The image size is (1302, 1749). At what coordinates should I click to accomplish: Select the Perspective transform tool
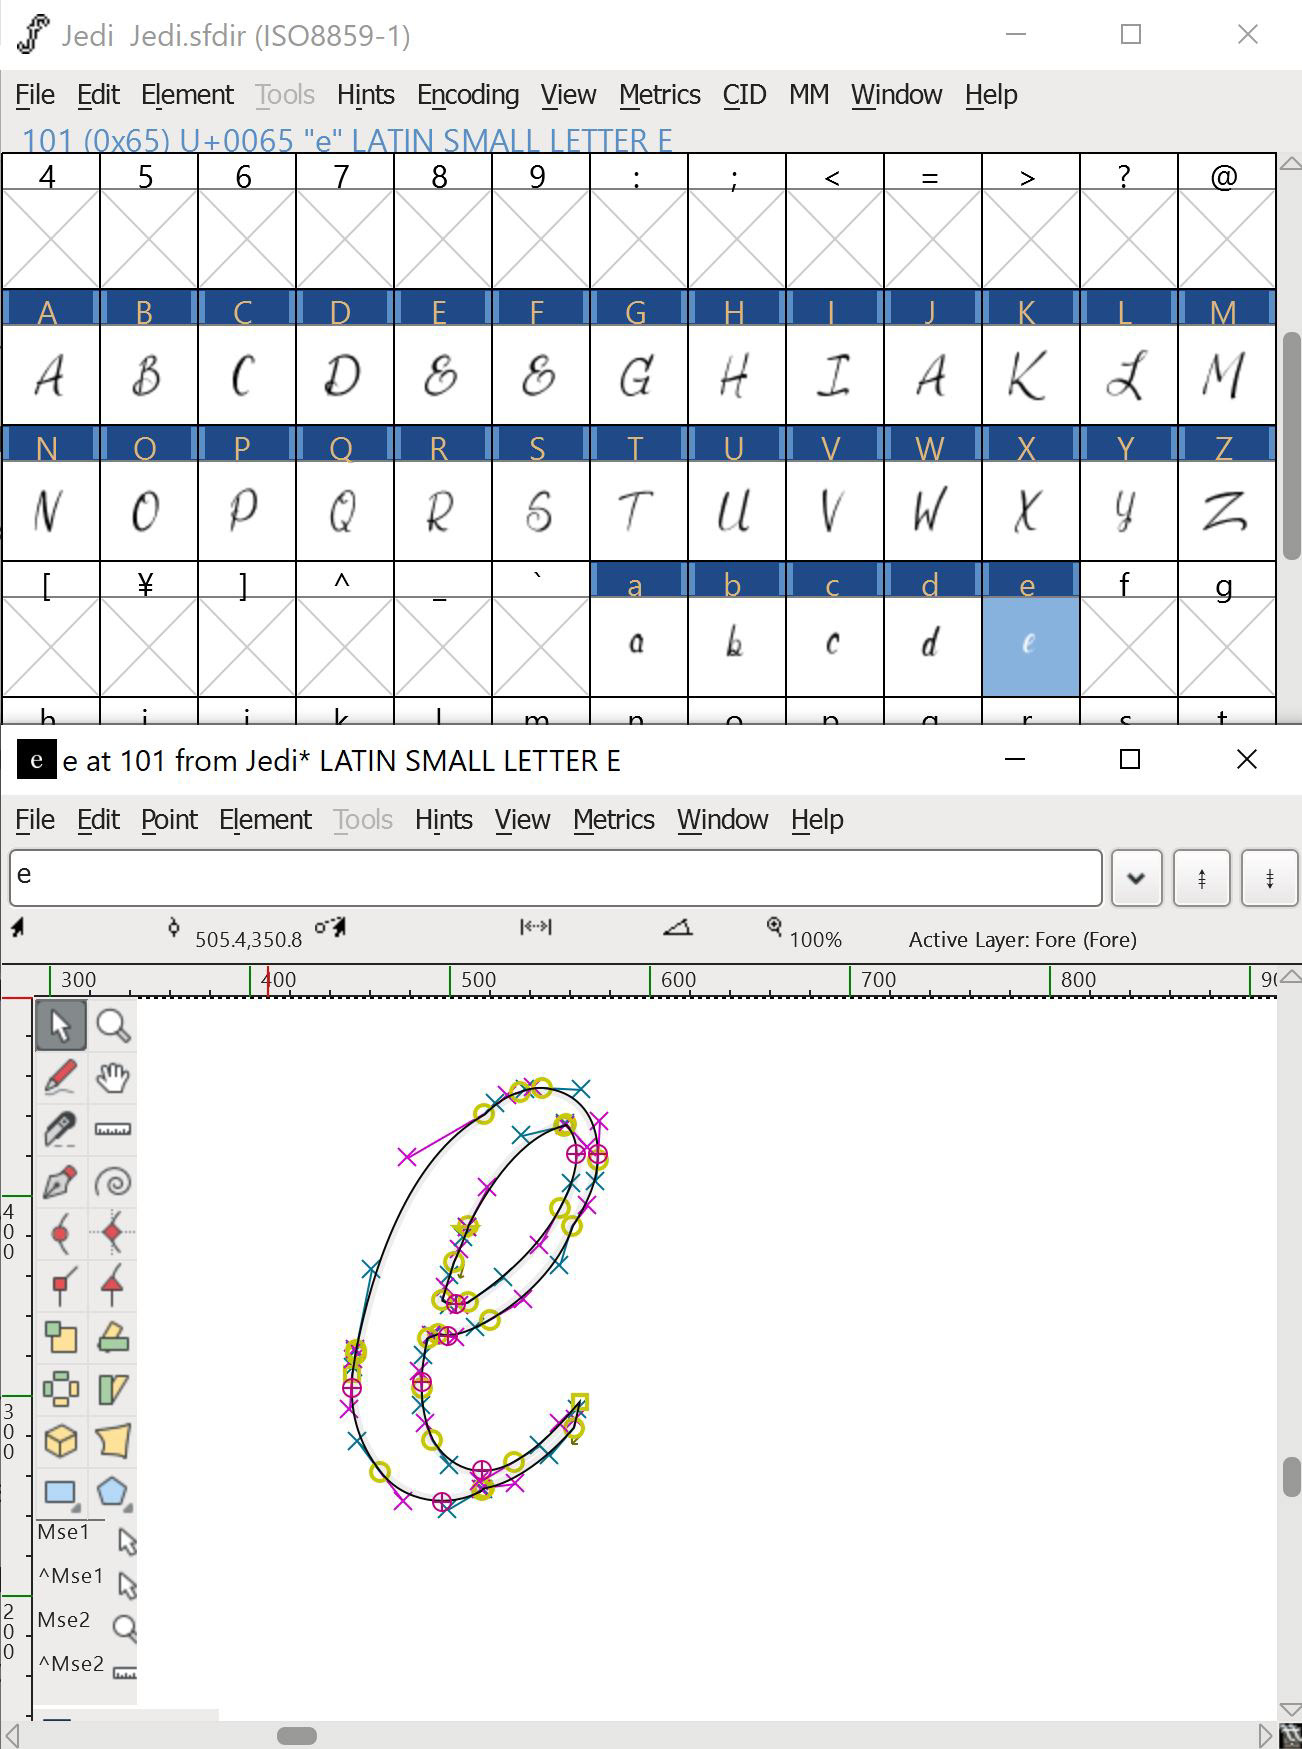click(x=113, y=1442)
